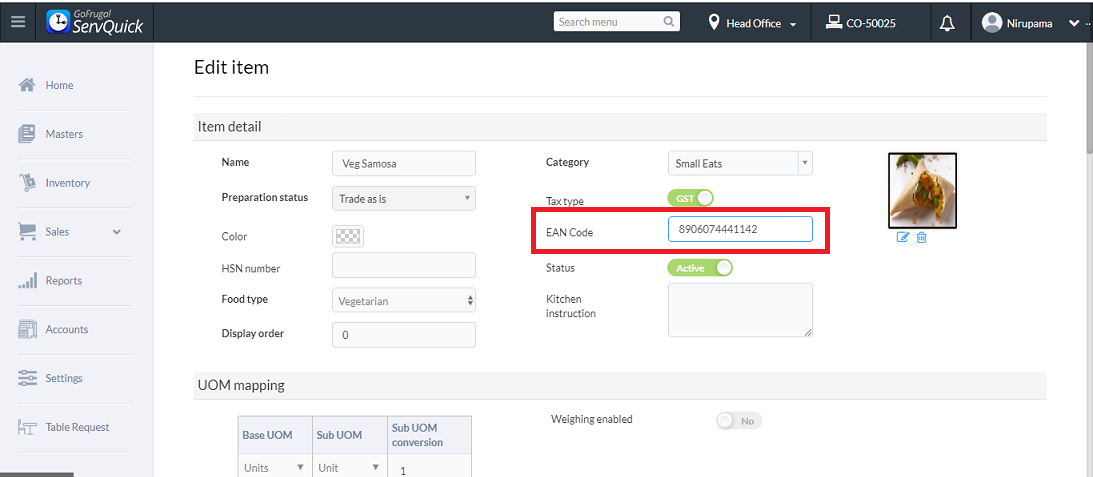The image size is (1093, 477).
Task: Open the hamburger menu icon
Action: [18, 22]
